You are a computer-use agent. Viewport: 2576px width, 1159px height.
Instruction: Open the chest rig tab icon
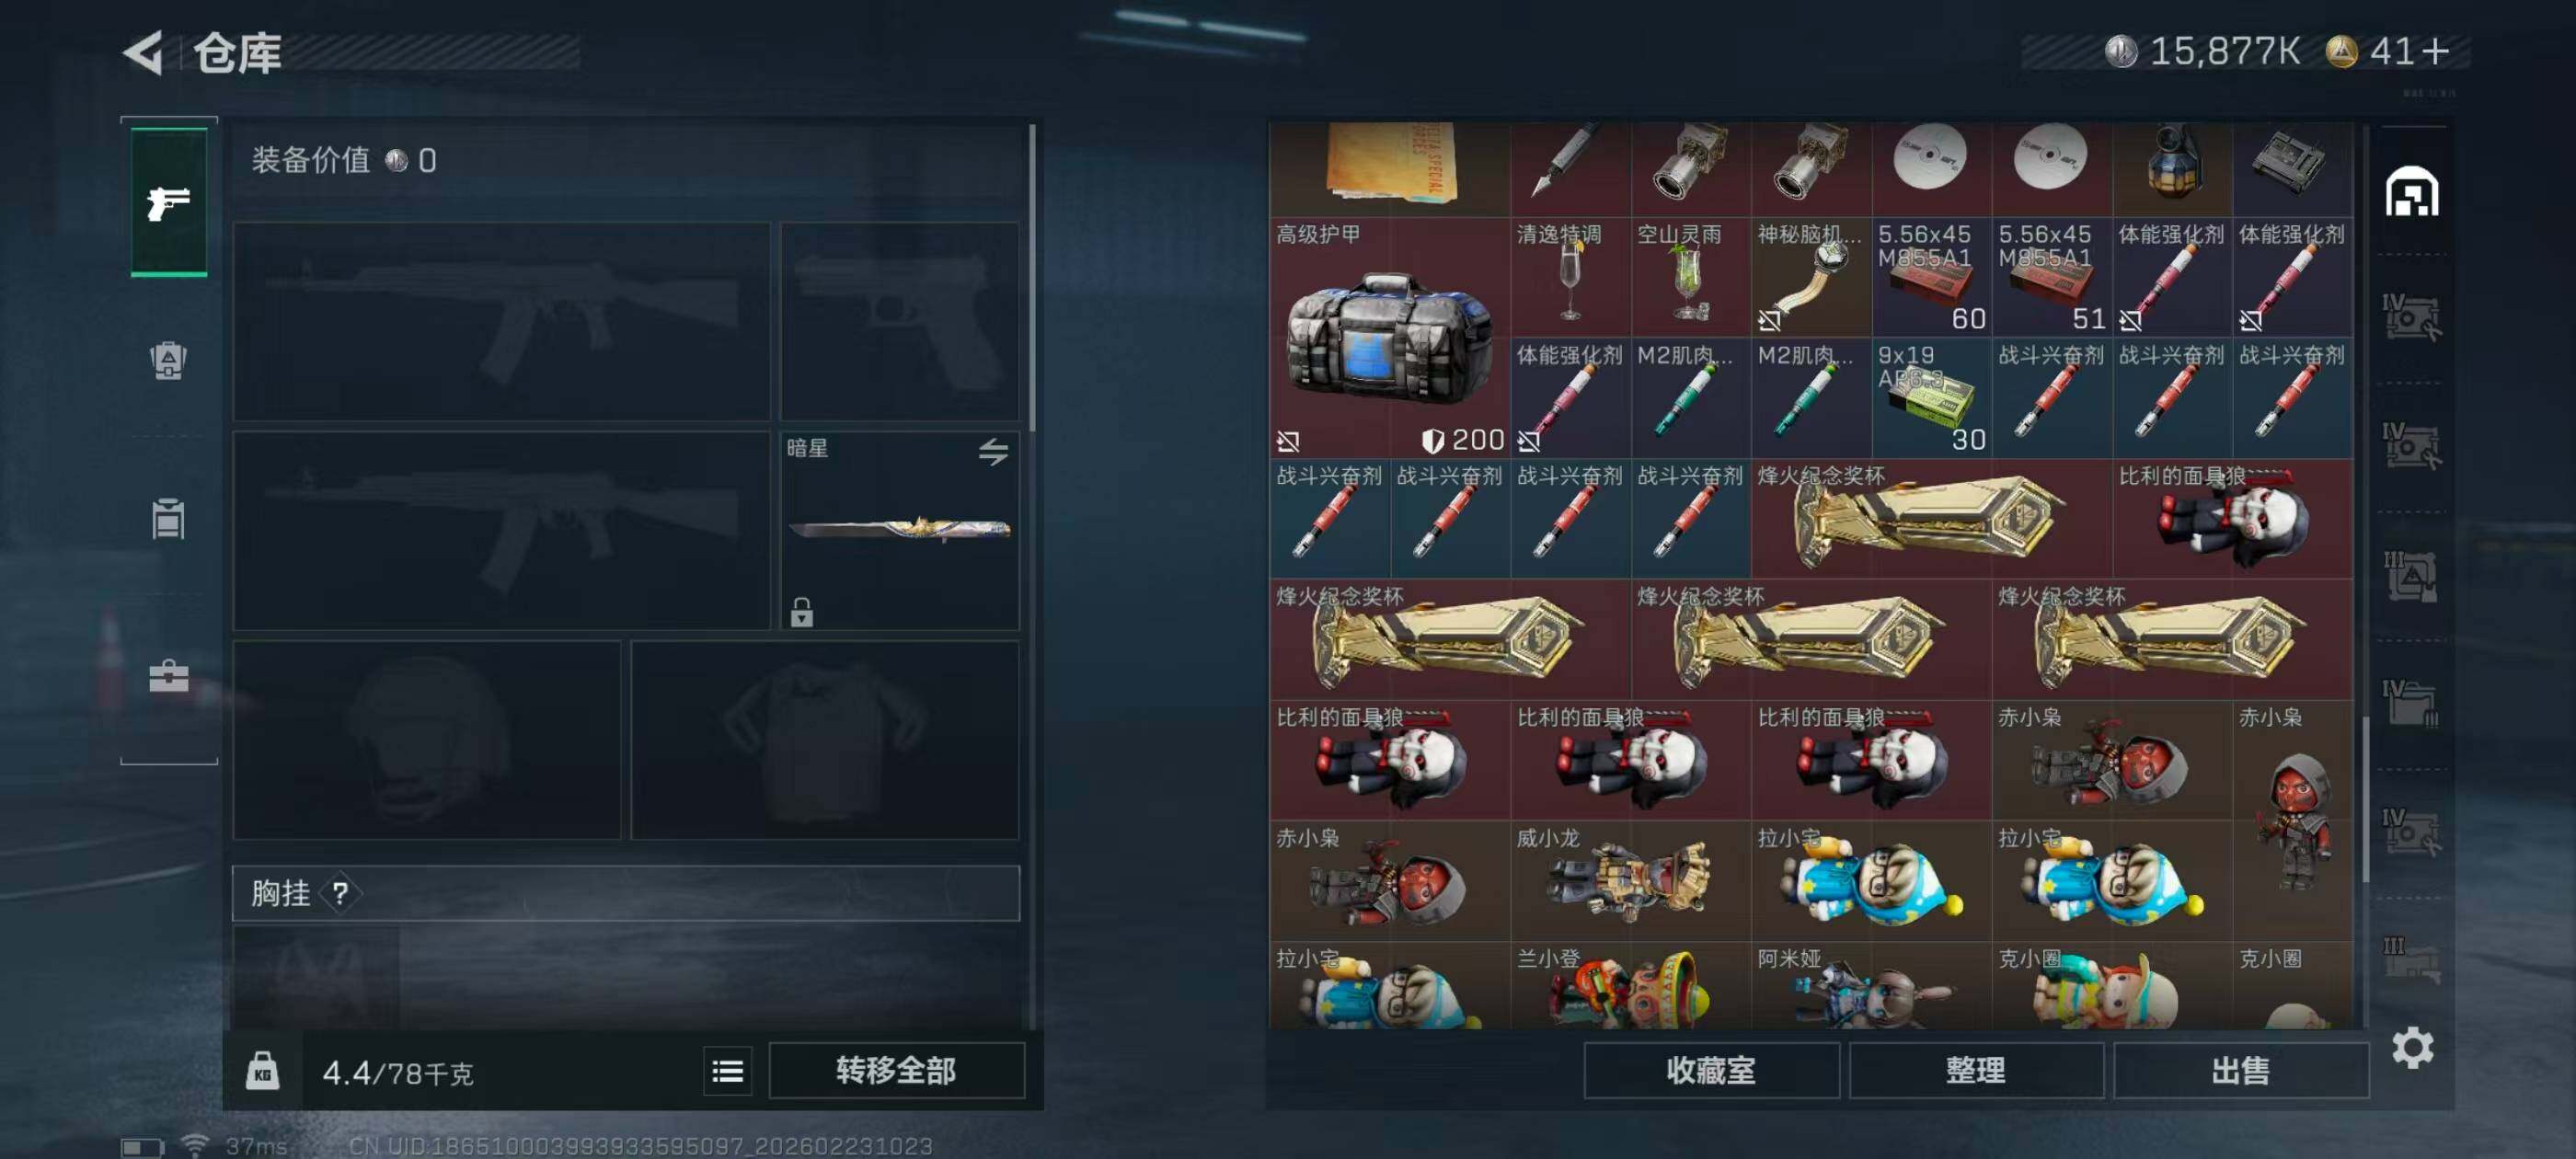(168, 518)
